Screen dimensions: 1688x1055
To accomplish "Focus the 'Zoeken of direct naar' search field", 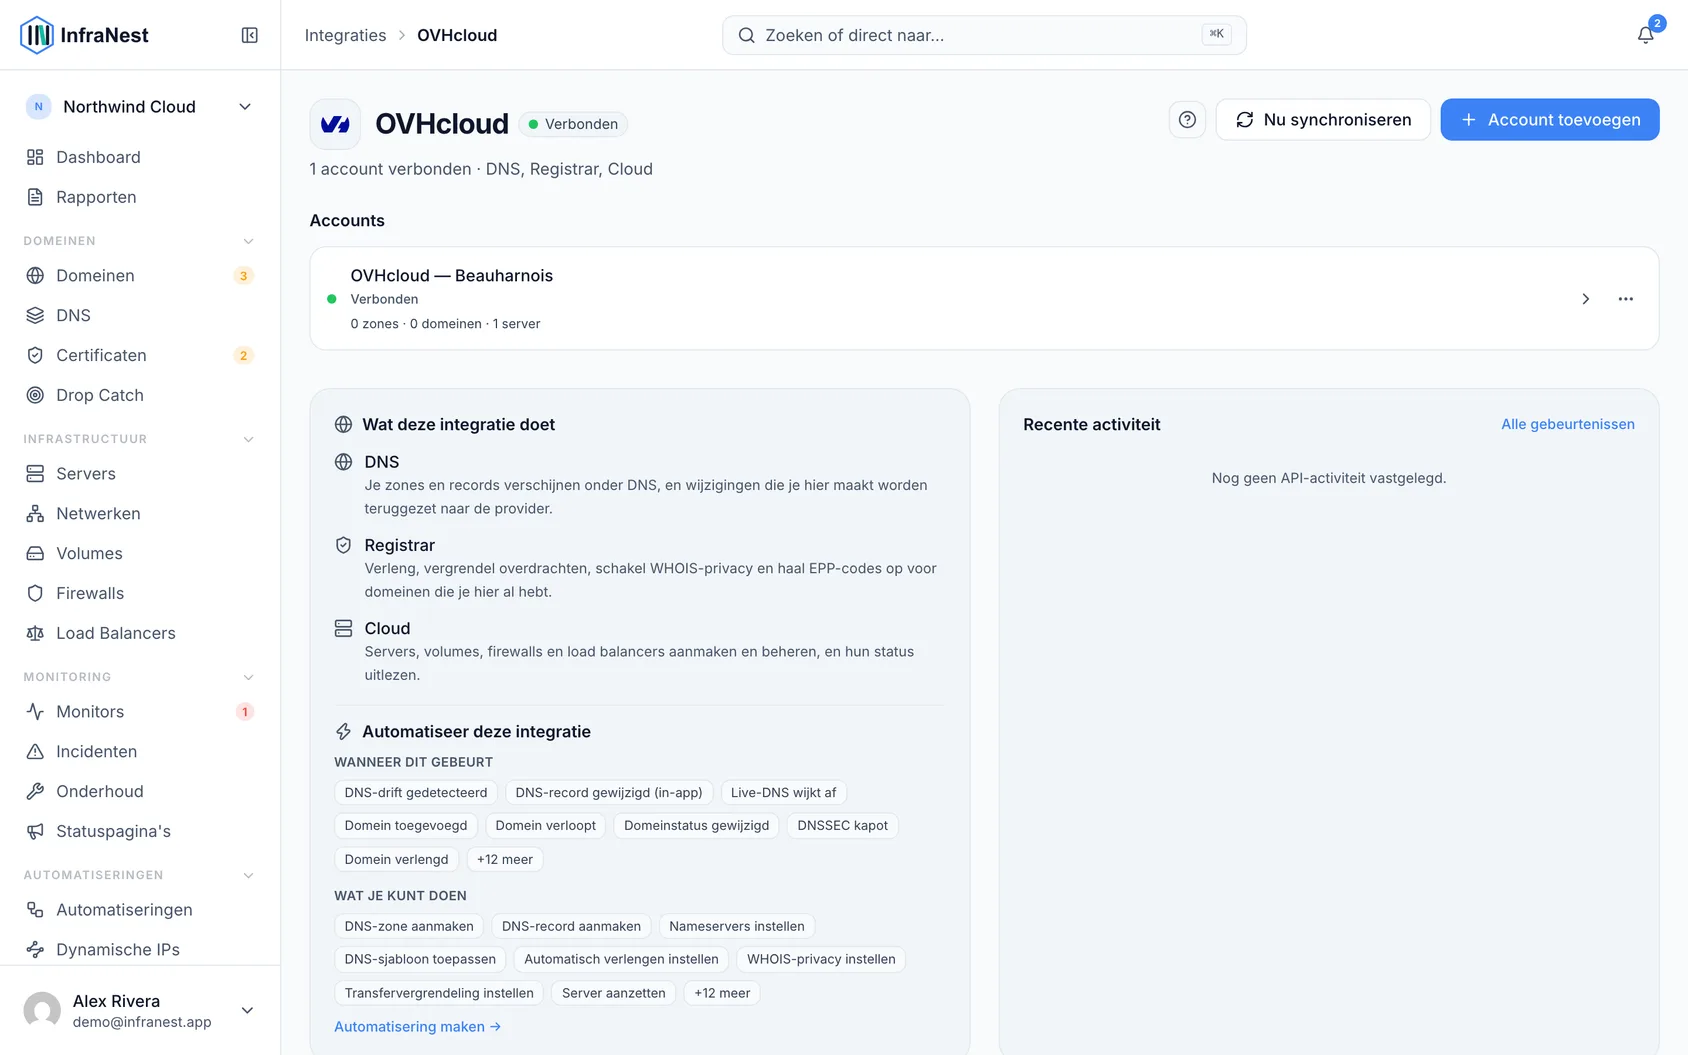I will (x=984, y=35).
